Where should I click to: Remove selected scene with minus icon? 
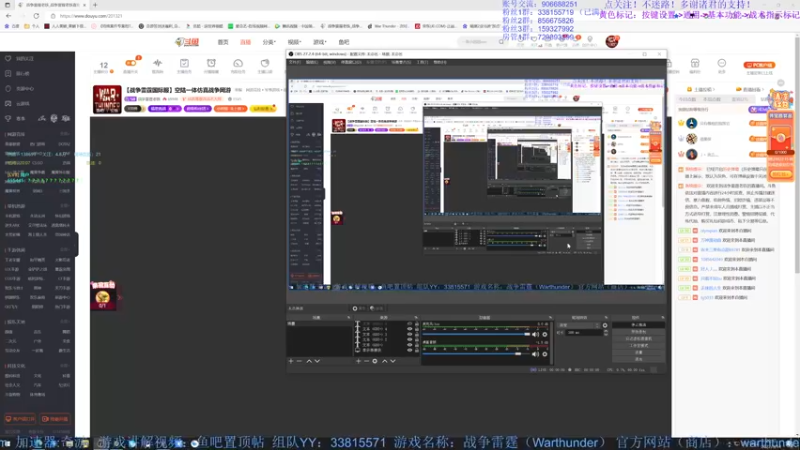pyautogui.click(x=299, y=361)
